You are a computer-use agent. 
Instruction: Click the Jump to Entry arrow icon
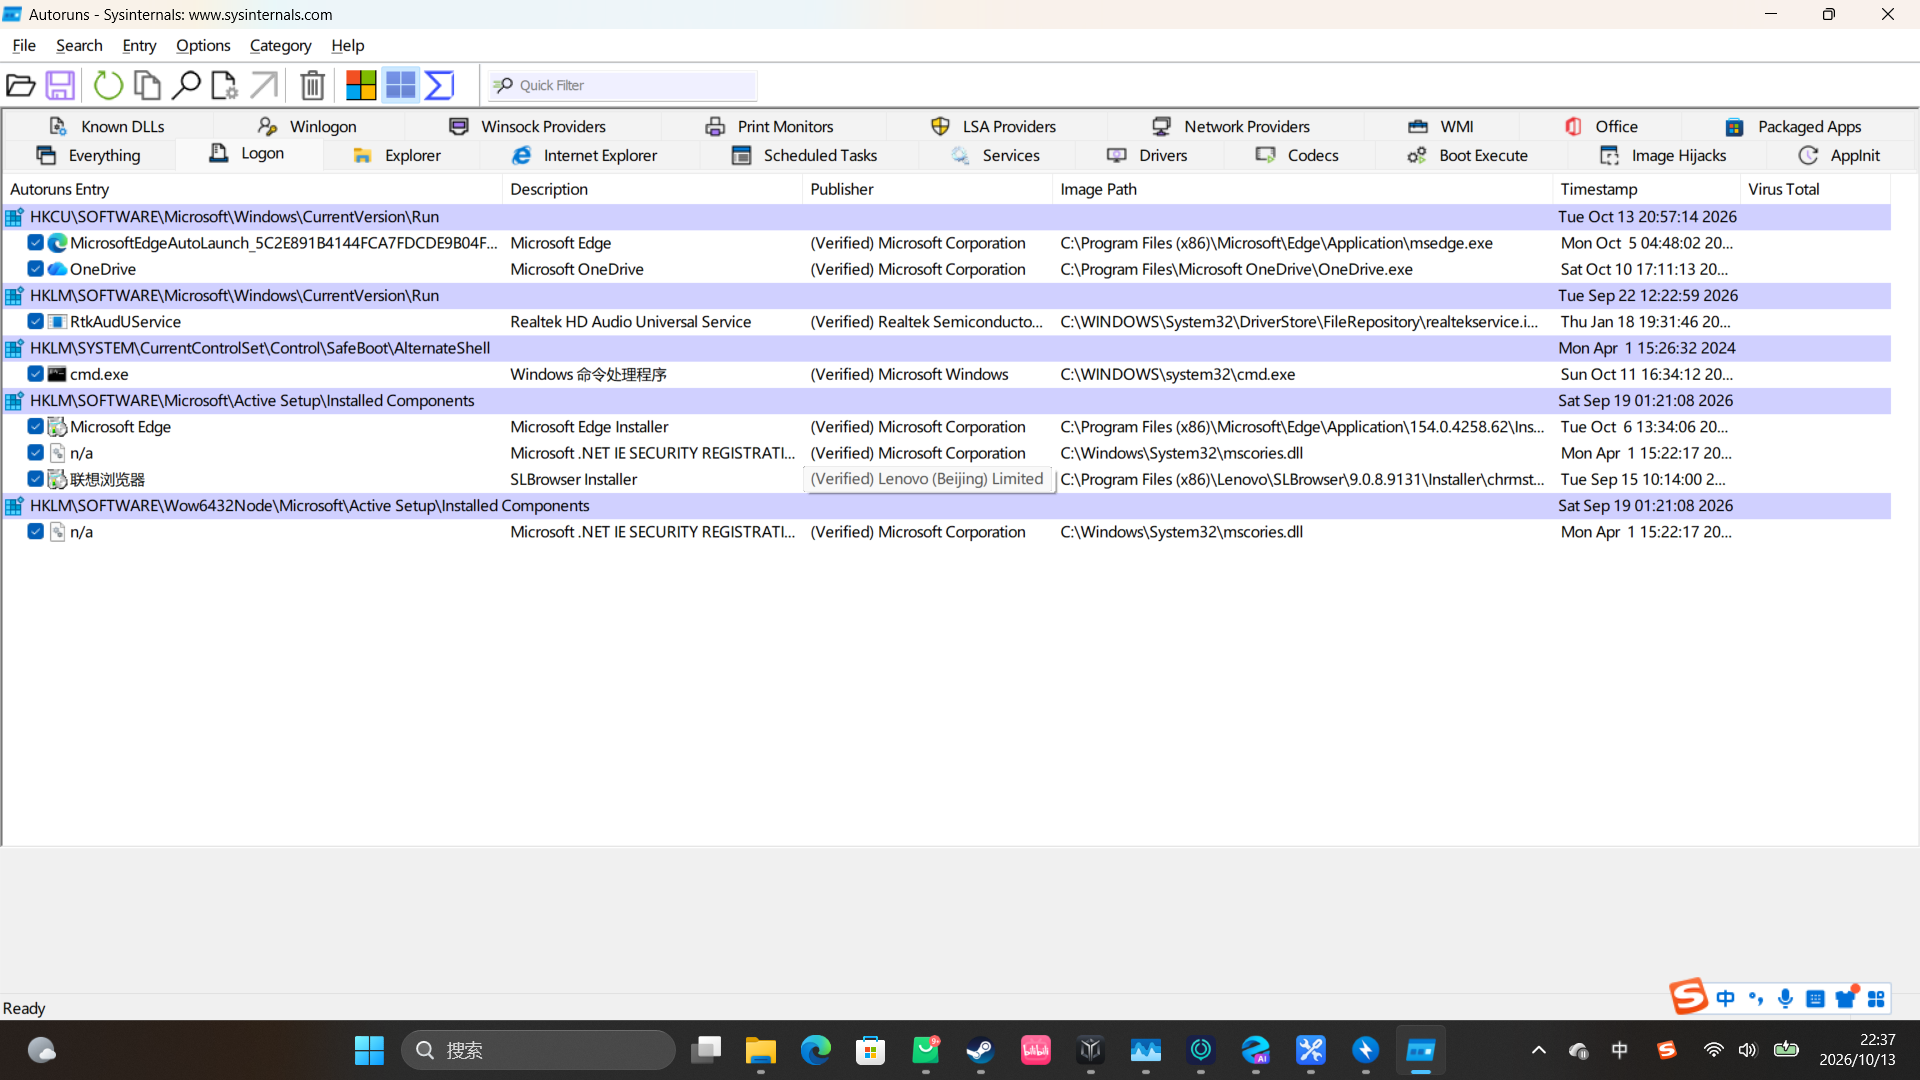coord(264,85)
